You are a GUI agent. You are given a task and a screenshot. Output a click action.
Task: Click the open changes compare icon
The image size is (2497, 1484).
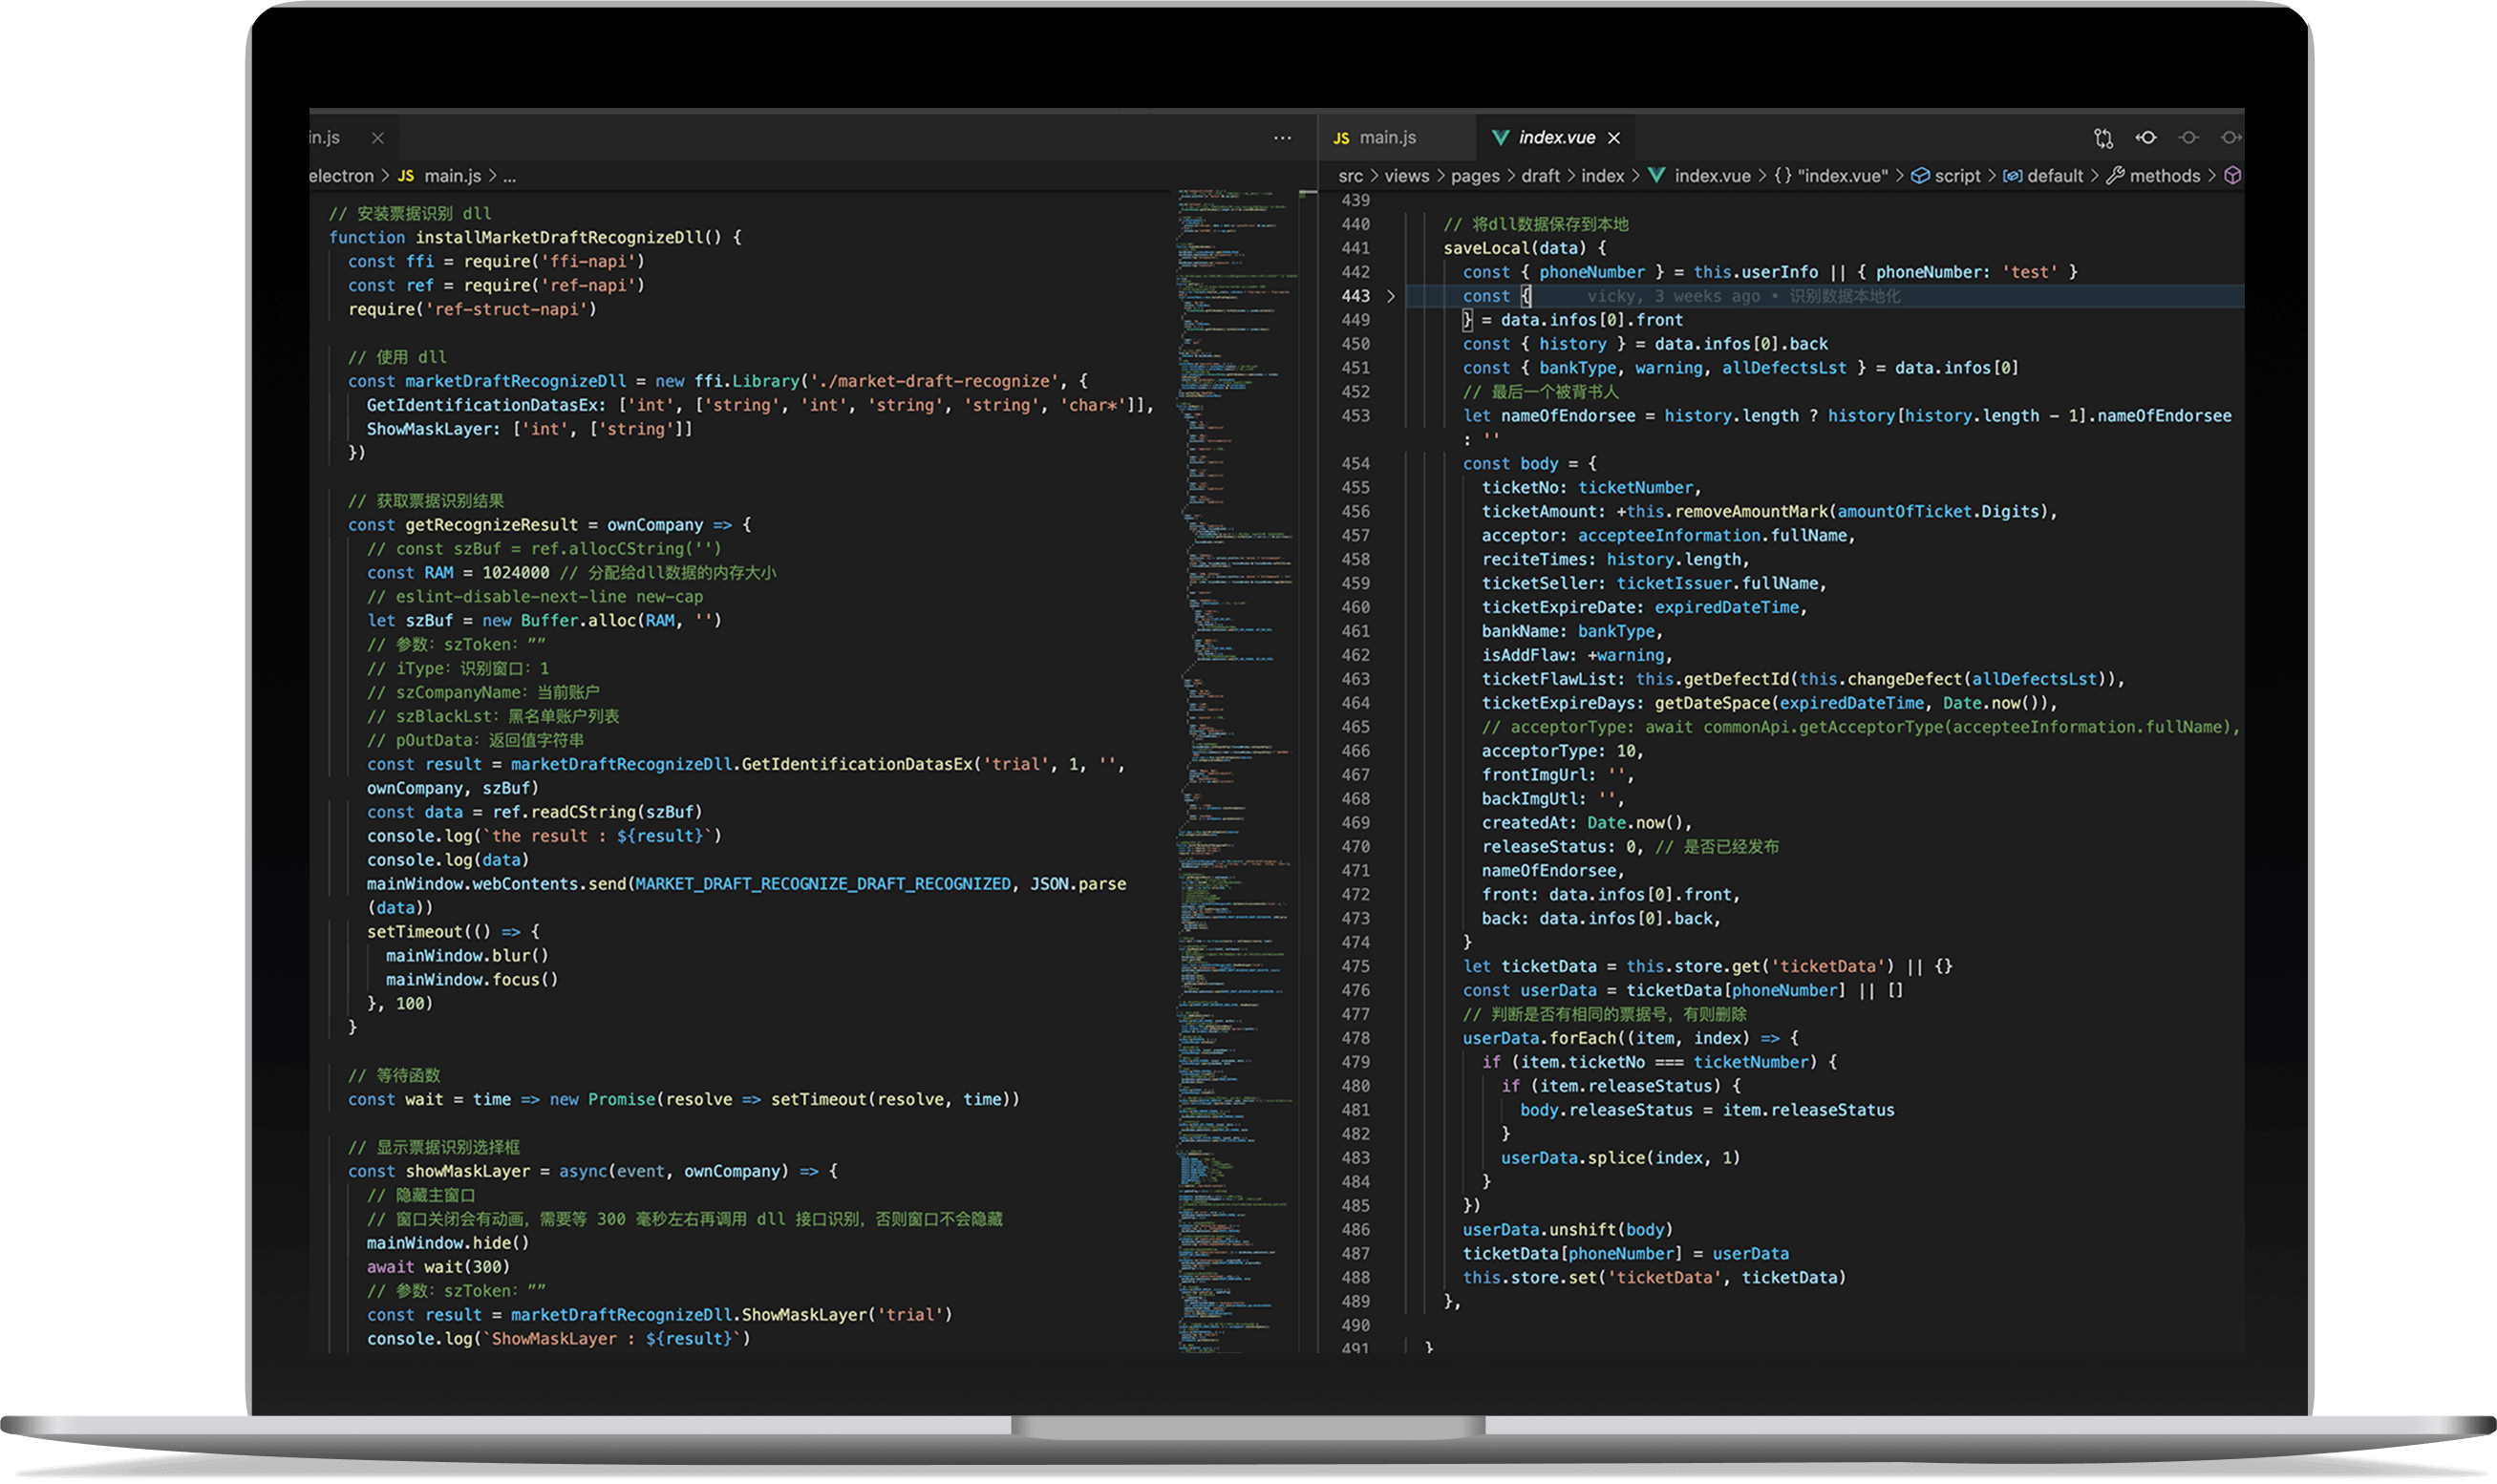tap(2104, 138)
